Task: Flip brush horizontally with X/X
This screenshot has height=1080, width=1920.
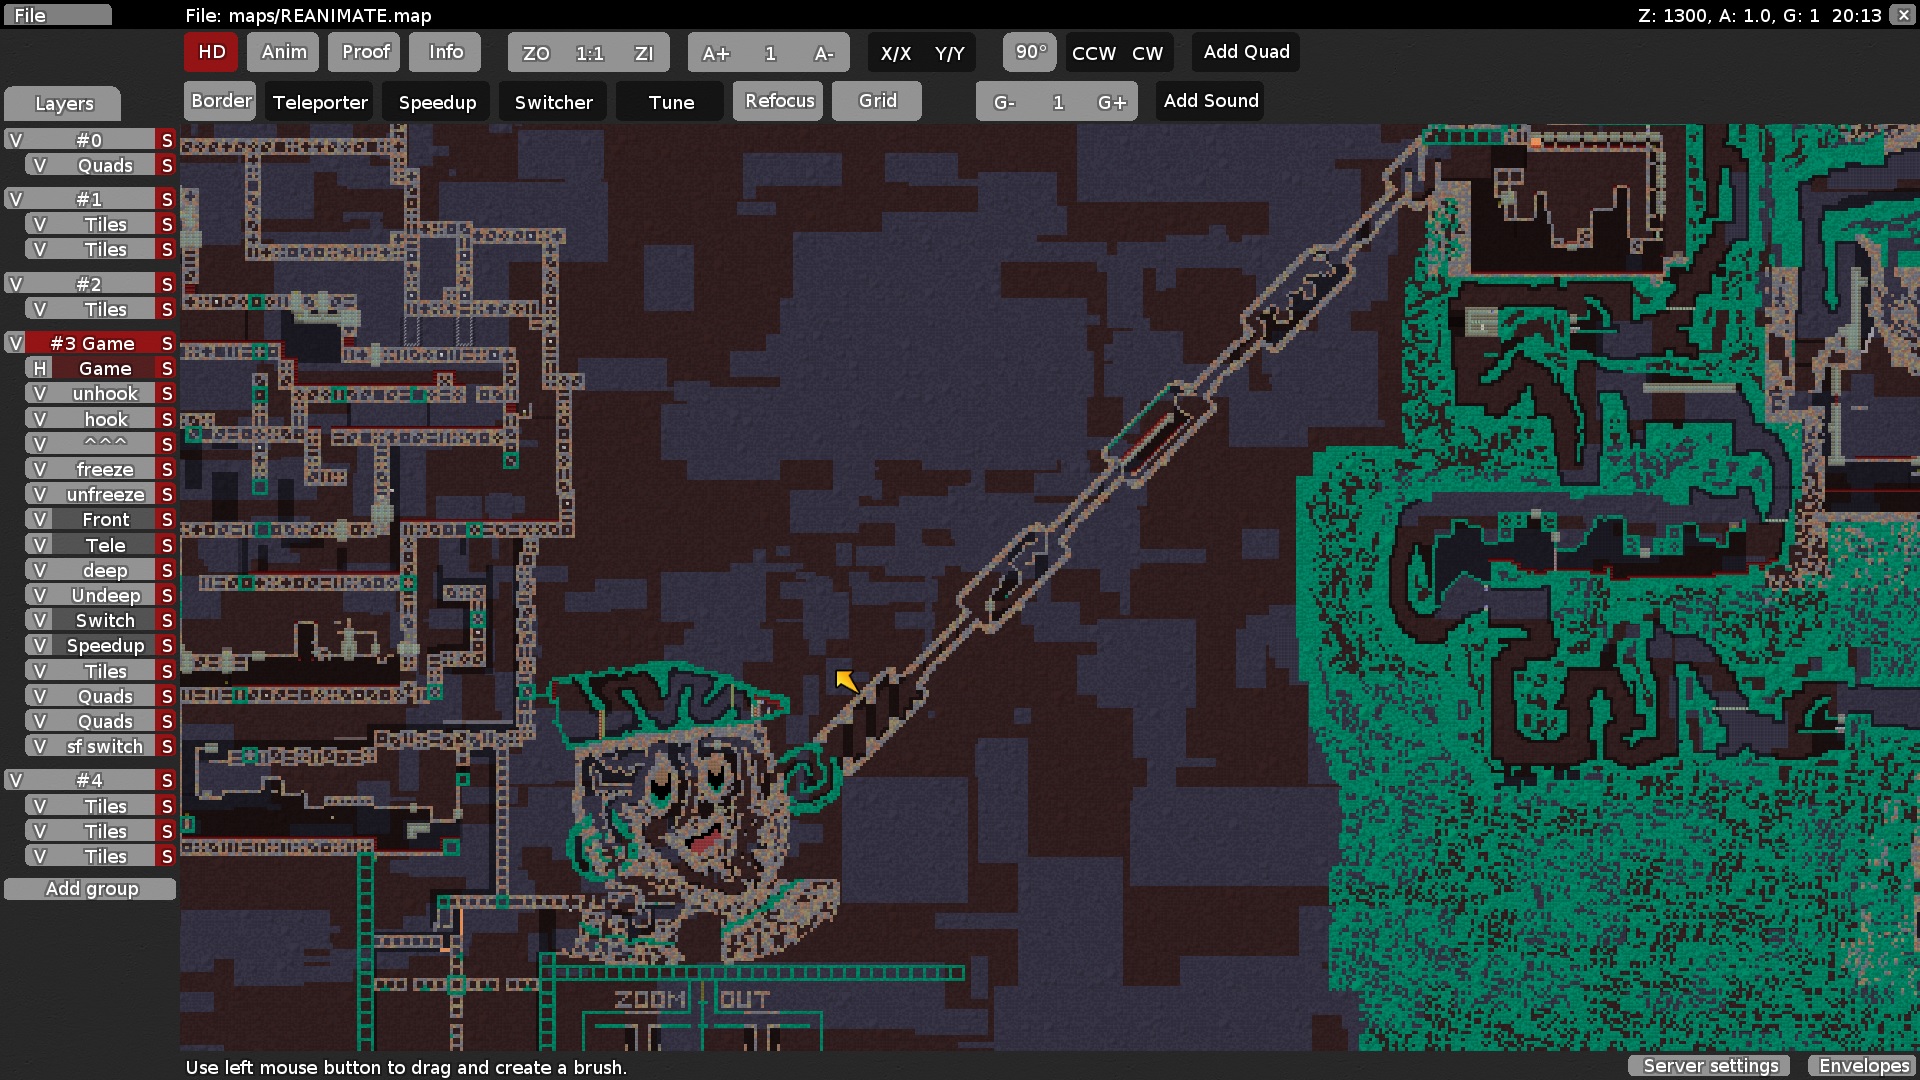Action: tap(895, 53)
